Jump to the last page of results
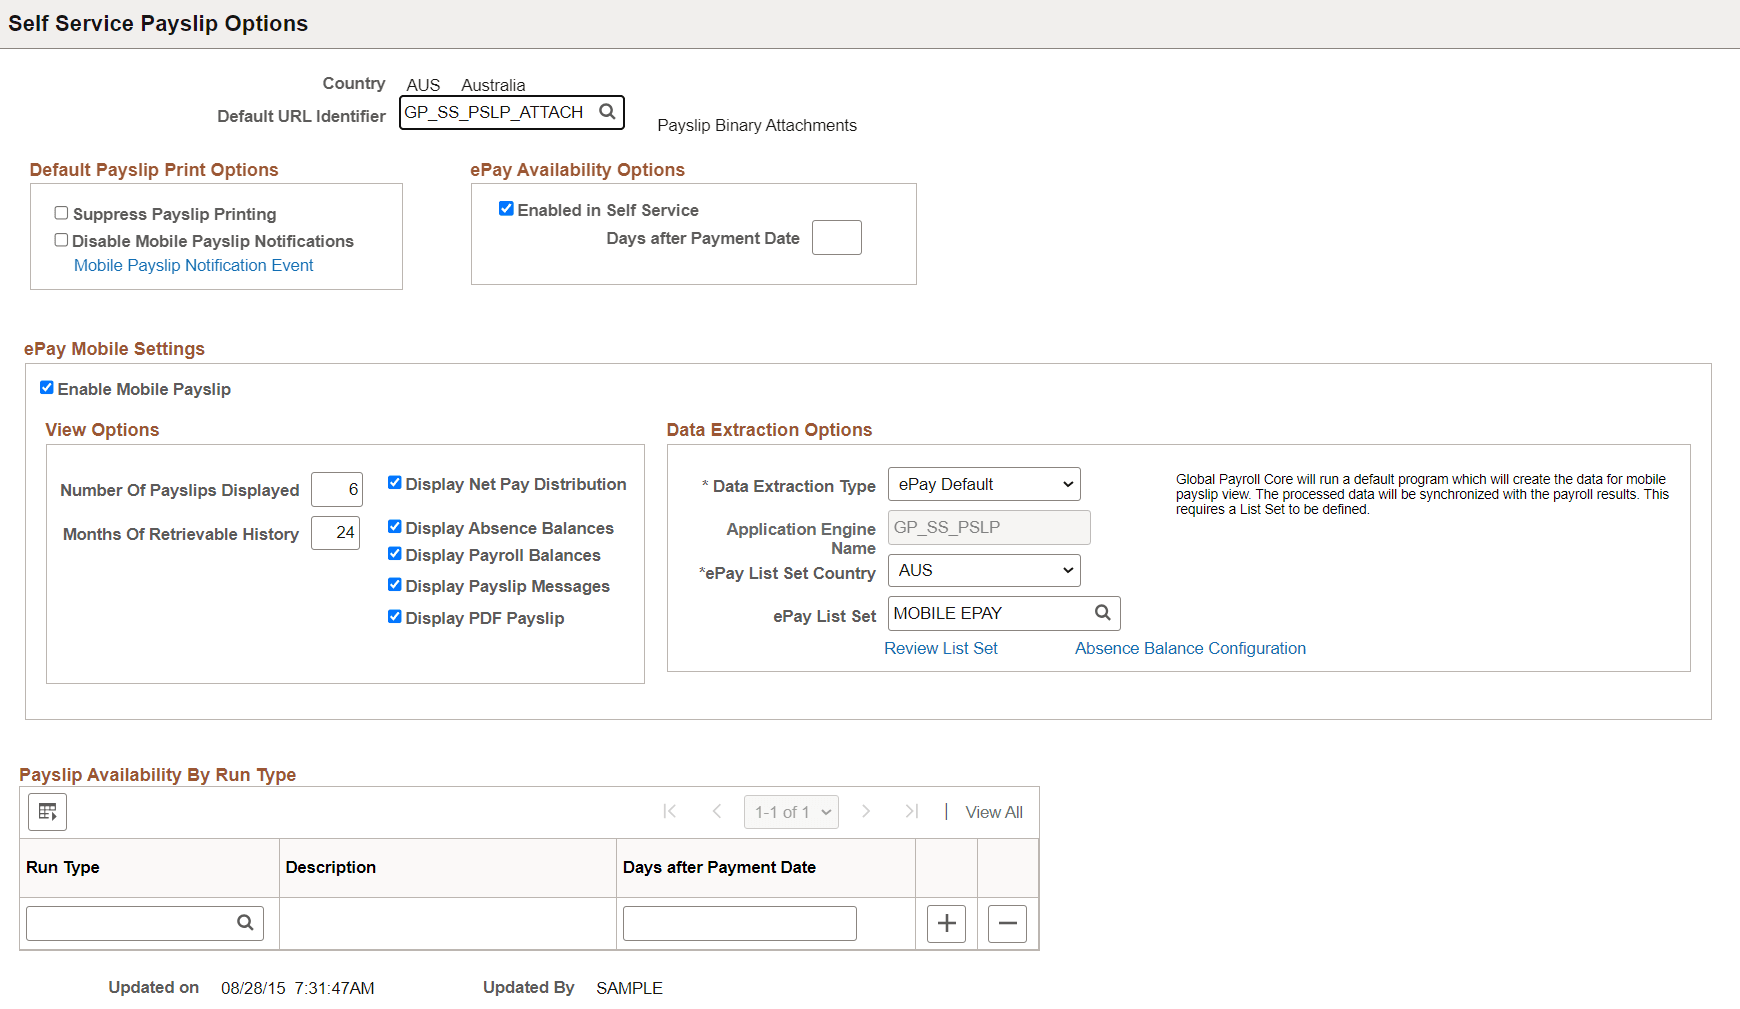The width and height of the screenshot is (1740, 1009). 911,811
